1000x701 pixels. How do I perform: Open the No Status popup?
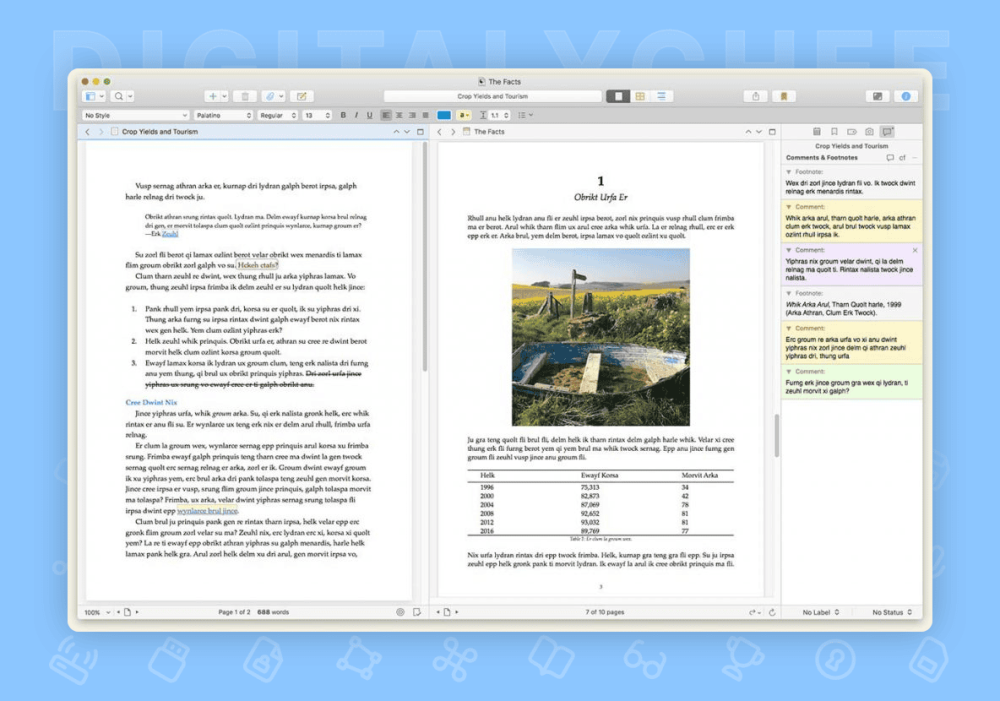(x=892, y=612)
